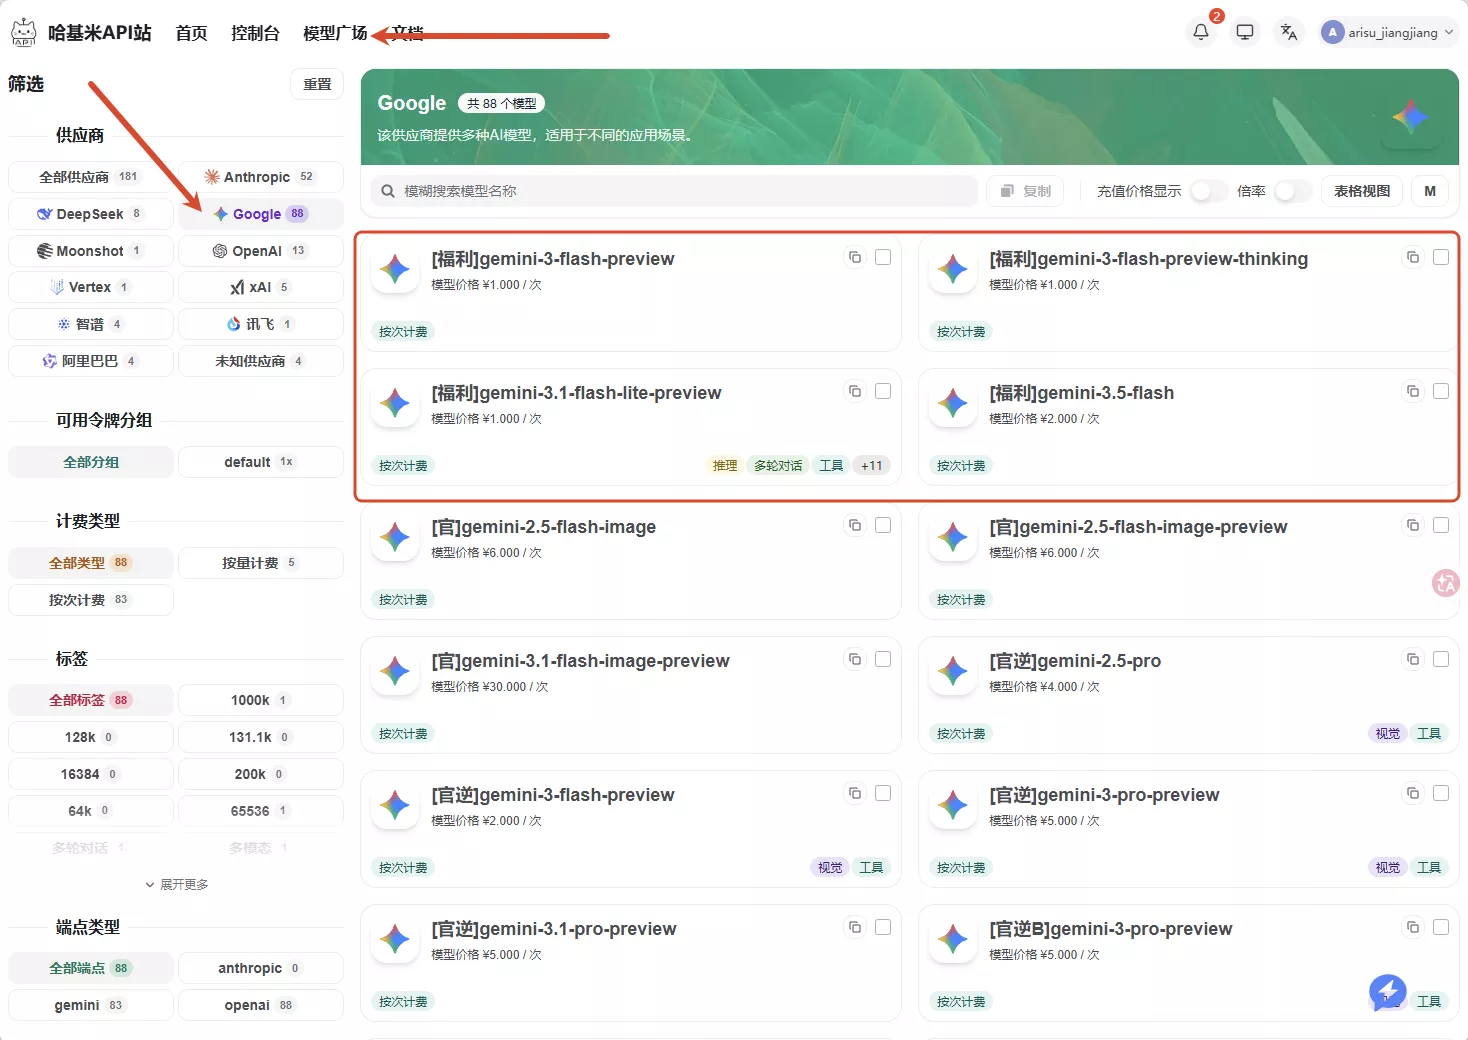The width and height of the screenshot is (1468, 1040).
Task: Click the search magnifier icon
Action: tap(388, 191)
